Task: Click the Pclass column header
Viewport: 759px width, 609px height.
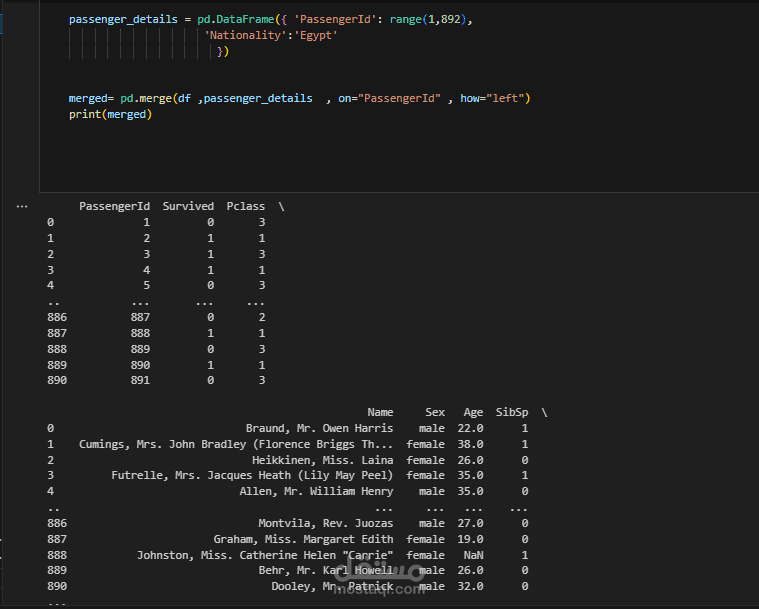Action: [245, 206]
